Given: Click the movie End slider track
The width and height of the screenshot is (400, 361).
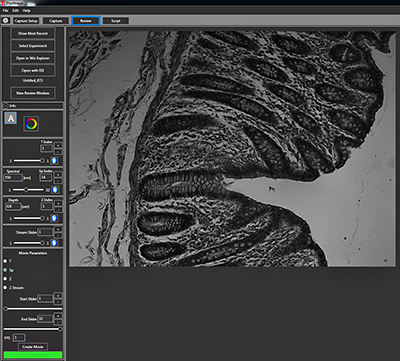Looking at the screenshot, I should (33, 329).
